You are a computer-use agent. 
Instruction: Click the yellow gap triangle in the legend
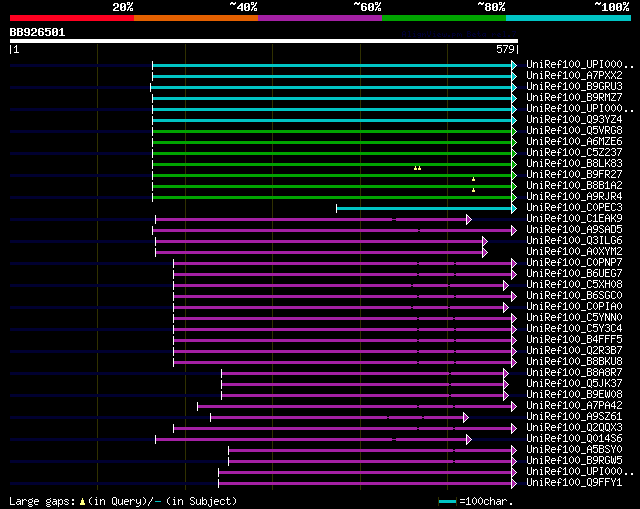click(x=82, y=502)
